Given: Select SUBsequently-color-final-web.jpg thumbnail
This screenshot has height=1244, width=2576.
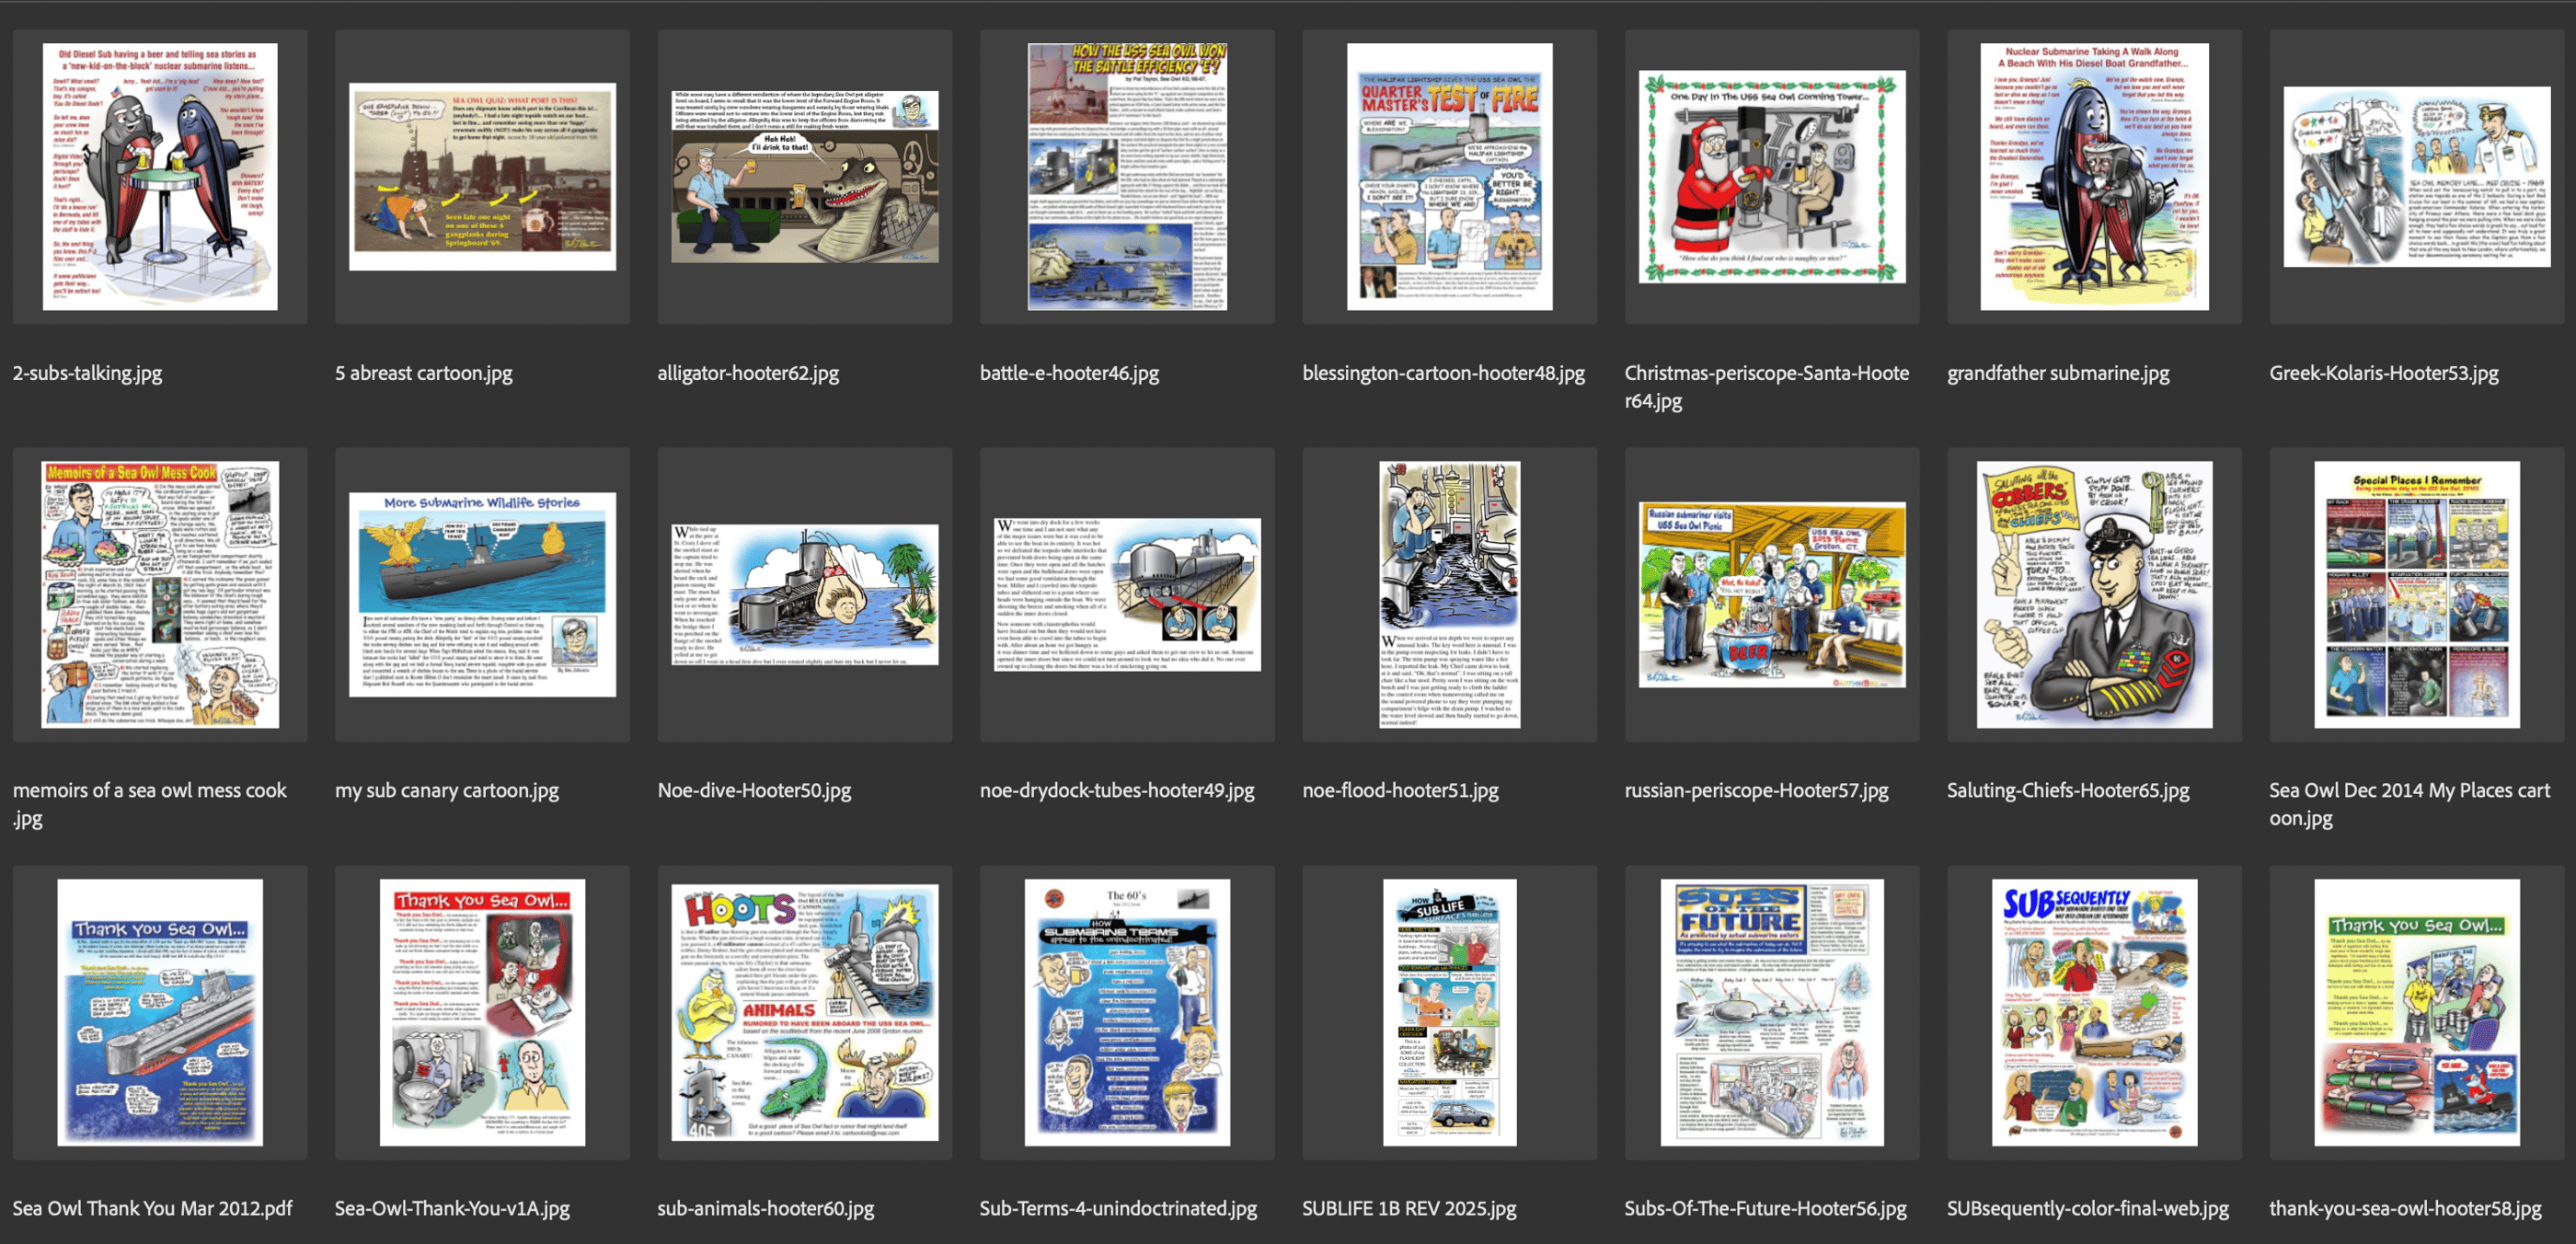Looking at the screenshot, I should pyautogui.click(x=2094, y=1012).
